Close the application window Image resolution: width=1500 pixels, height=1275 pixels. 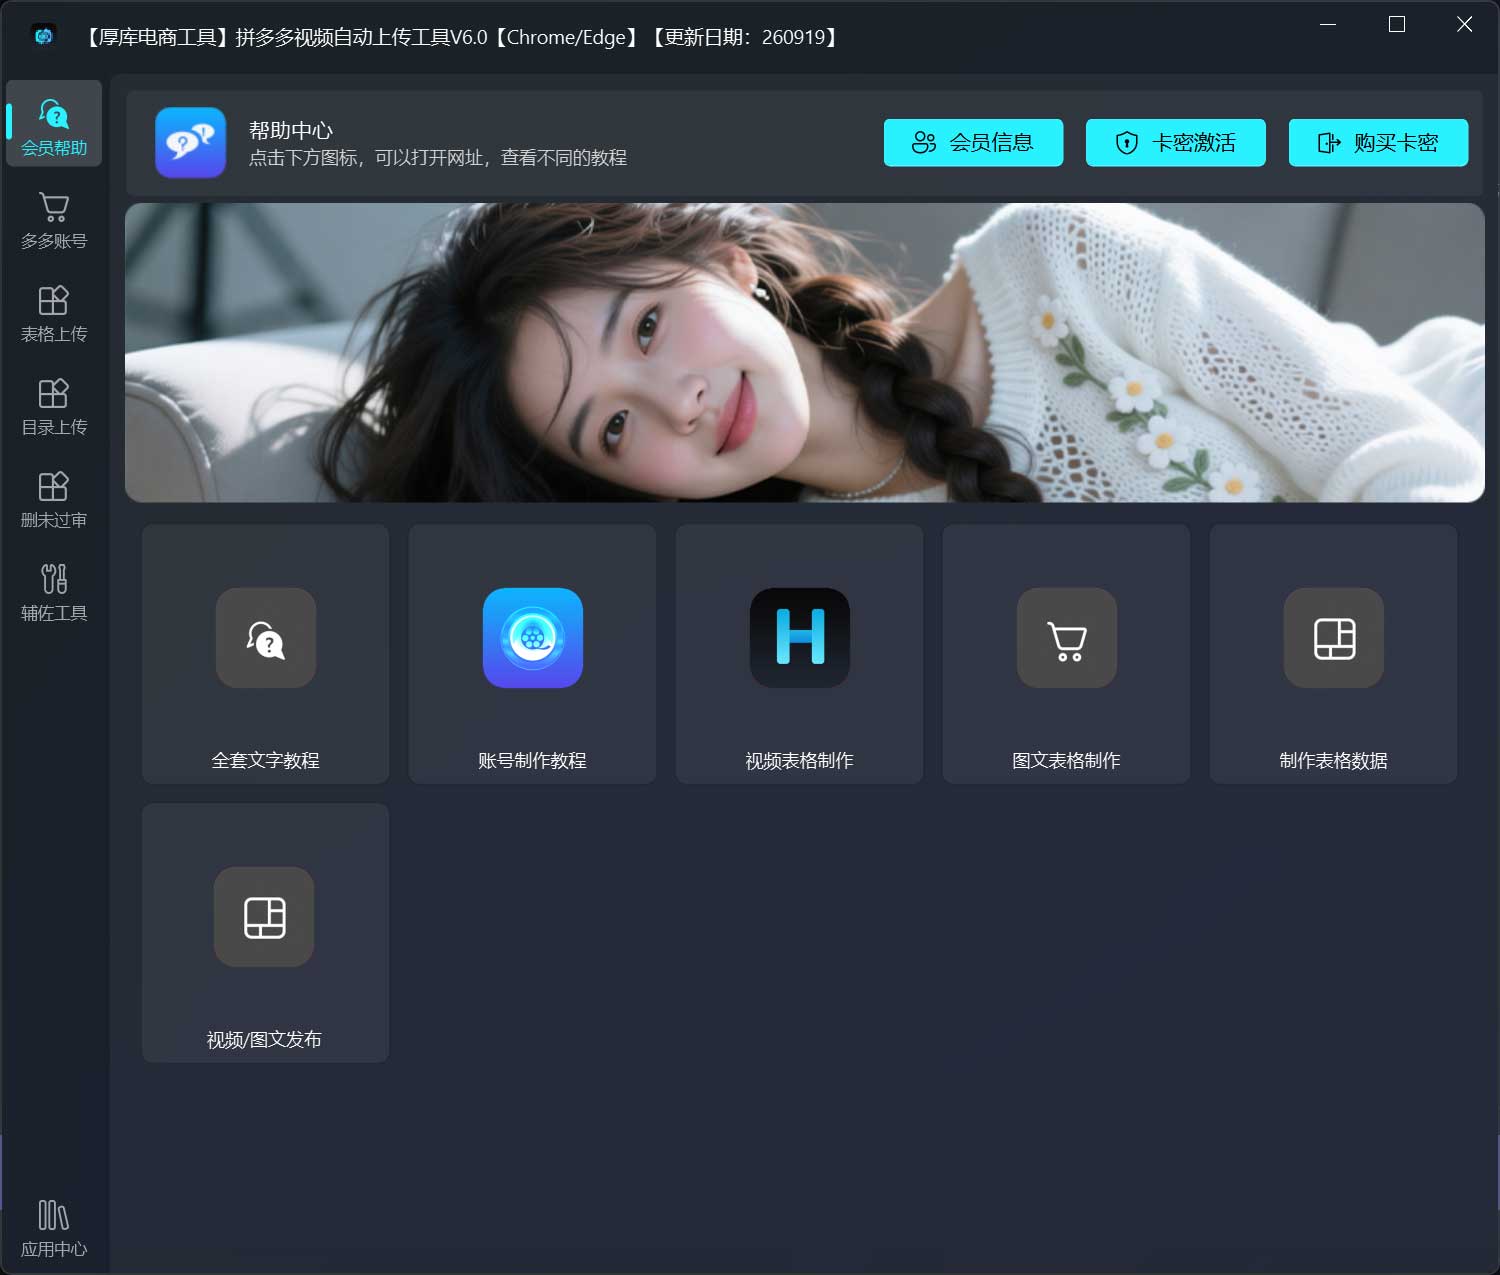[1464, 24]
